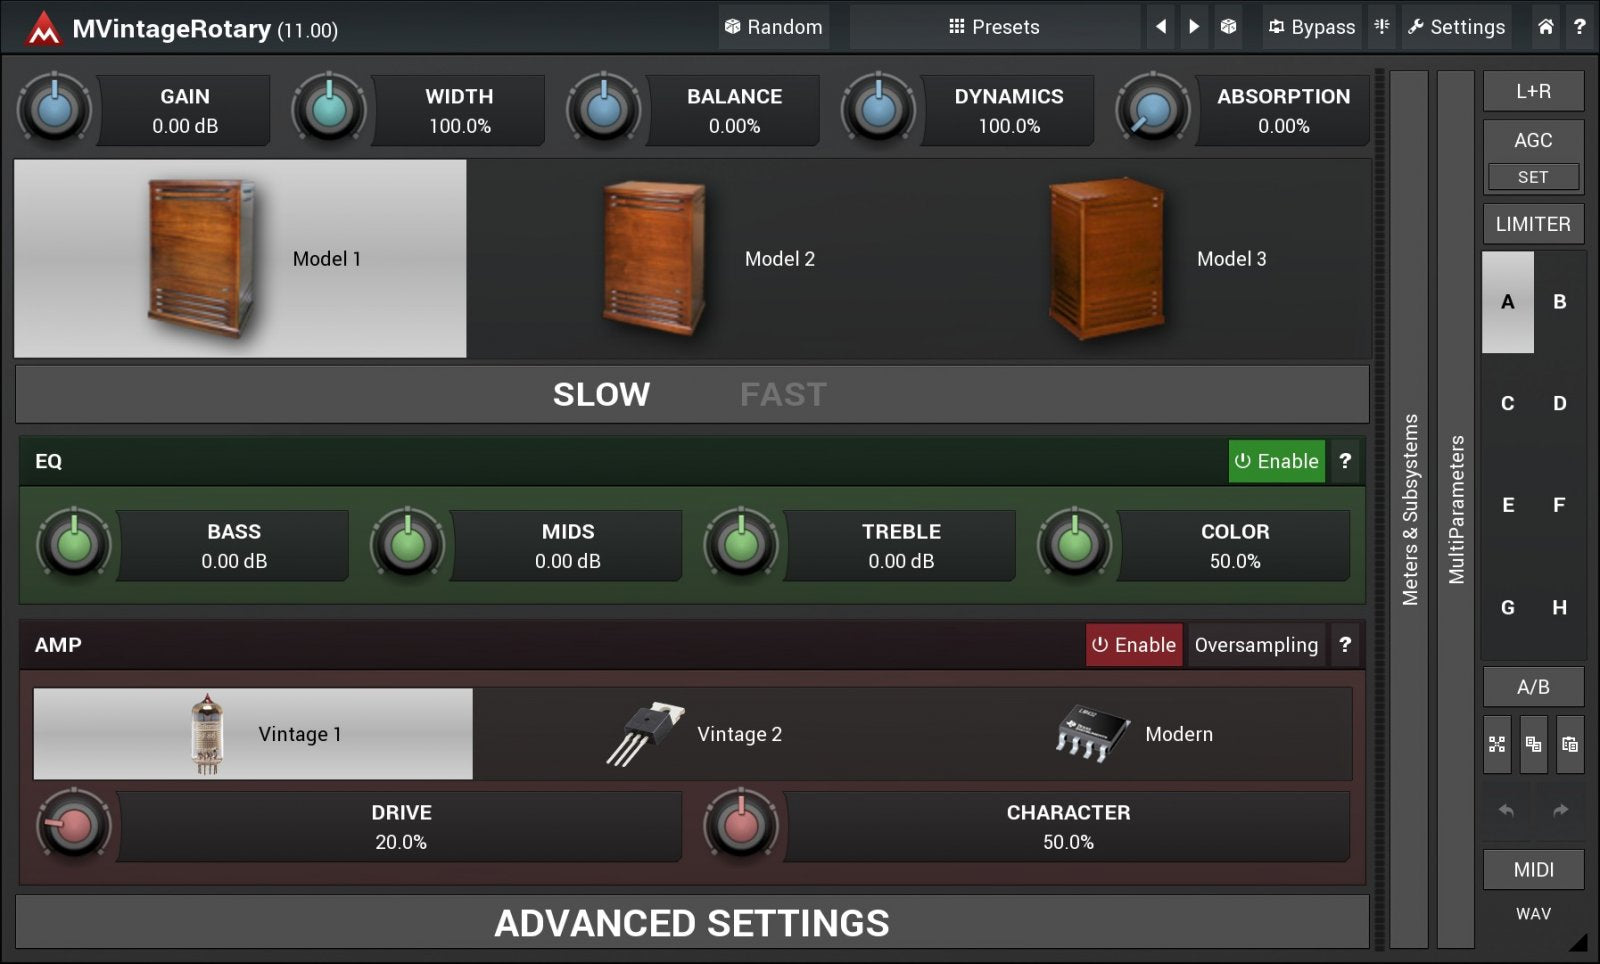
Task: Open the morph icon below A/B
Action: [1497, 744]
